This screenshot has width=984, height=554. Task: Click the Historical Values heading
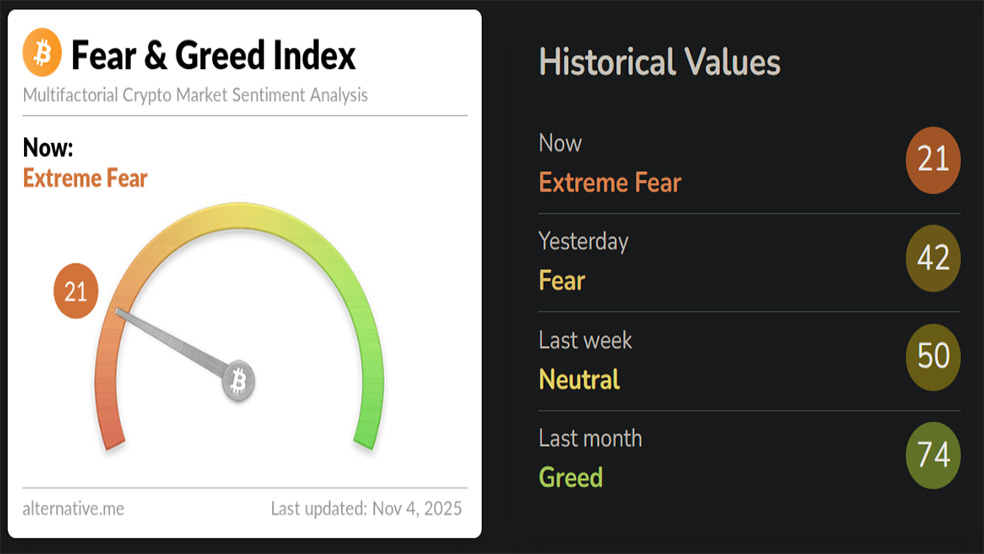(x=659, y=62)
